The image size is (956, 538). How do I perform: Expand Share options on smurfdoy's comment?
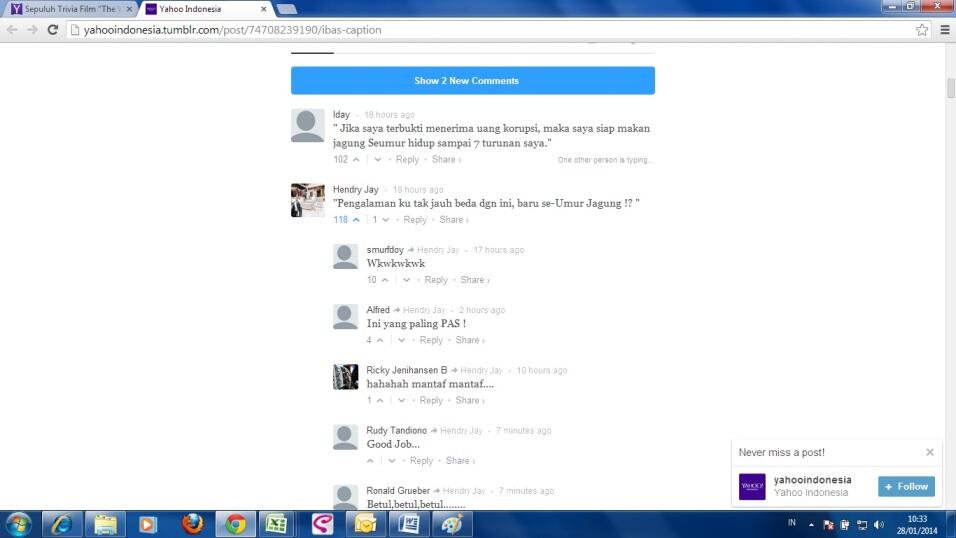[475, 280]
